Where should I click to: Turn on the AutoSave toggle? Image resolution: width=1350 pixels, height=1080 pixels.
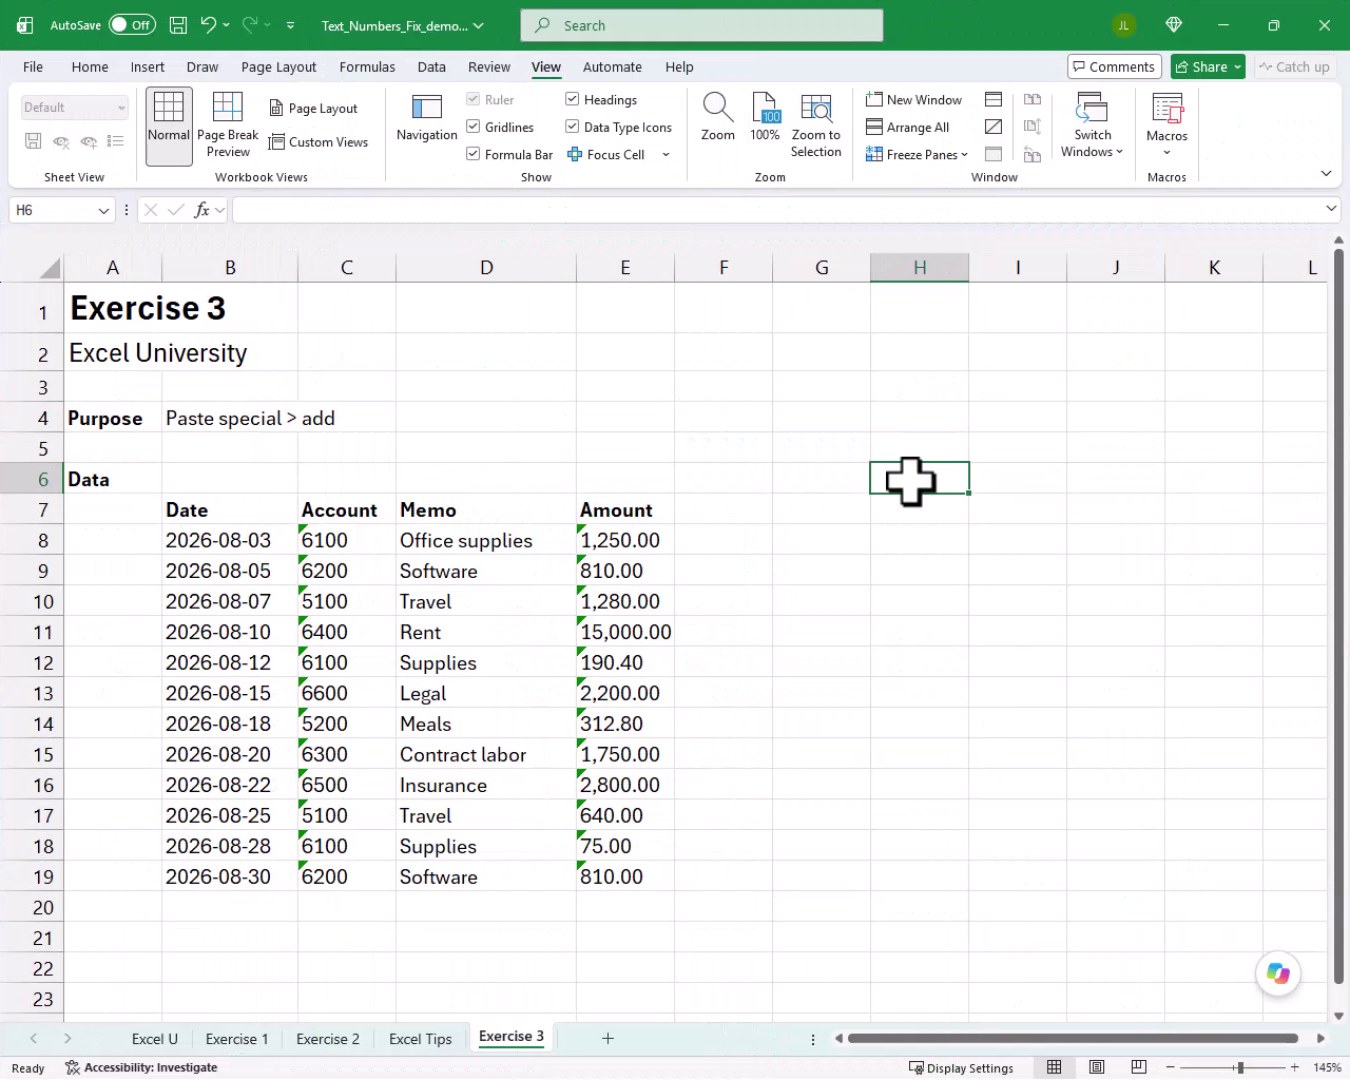[132, 25]
